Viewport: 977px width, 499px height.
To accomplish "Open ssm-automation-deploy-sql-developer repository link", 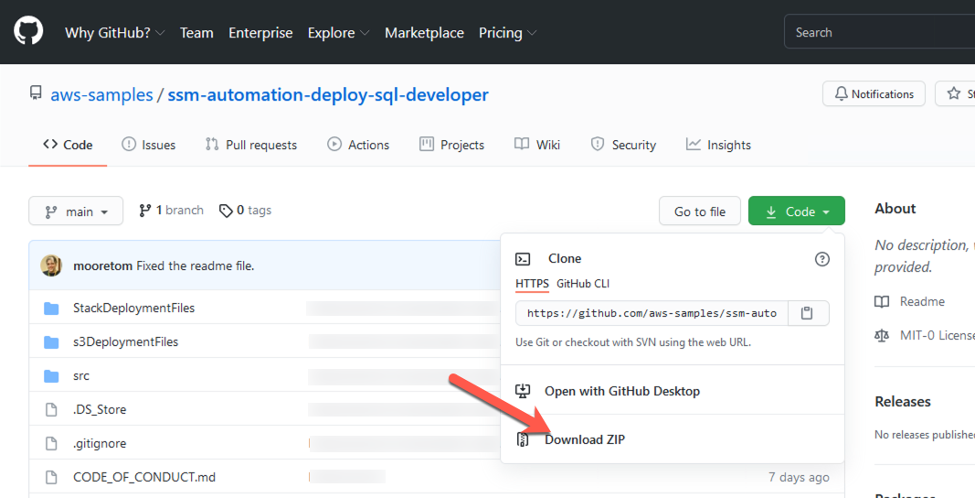I will pos(328,95).
